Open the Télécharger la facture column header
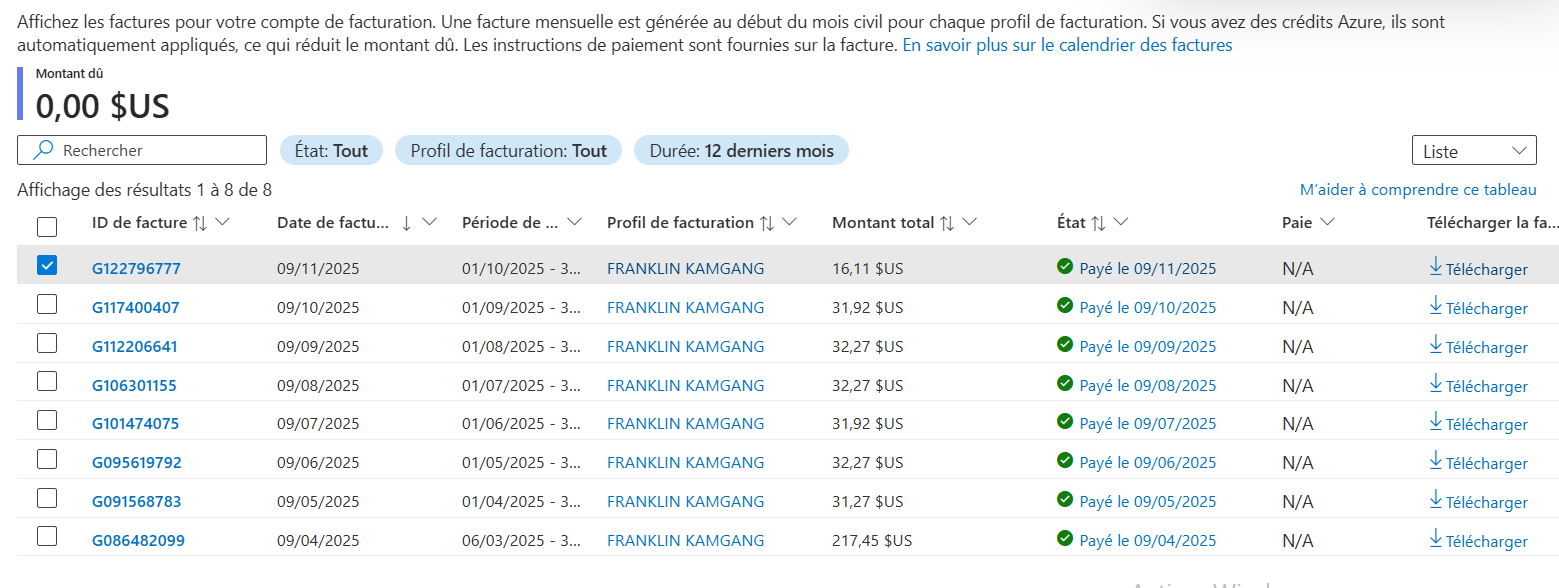This screenshot has width=1559, height=588. click(x=1492, y=223)
